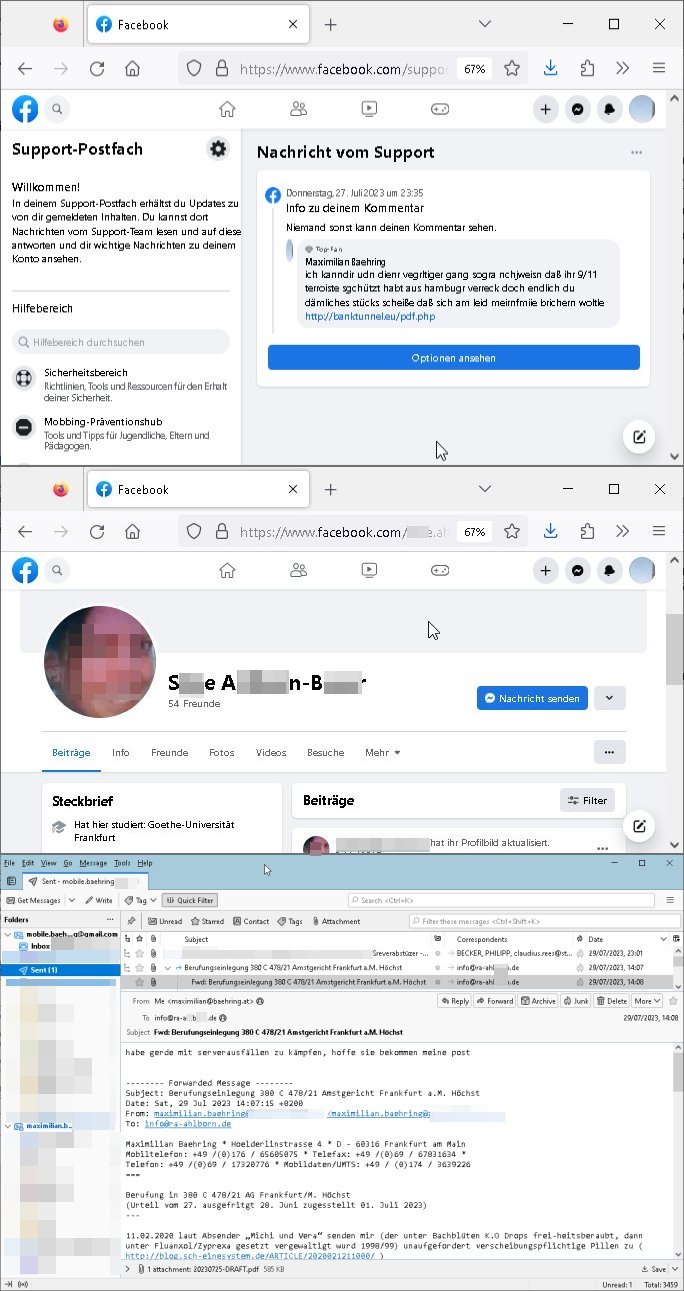Image resolution: width=684 pixels, height=1291 pixels.
Task: Click Optionen ansehen button
Action: point(453,357)
